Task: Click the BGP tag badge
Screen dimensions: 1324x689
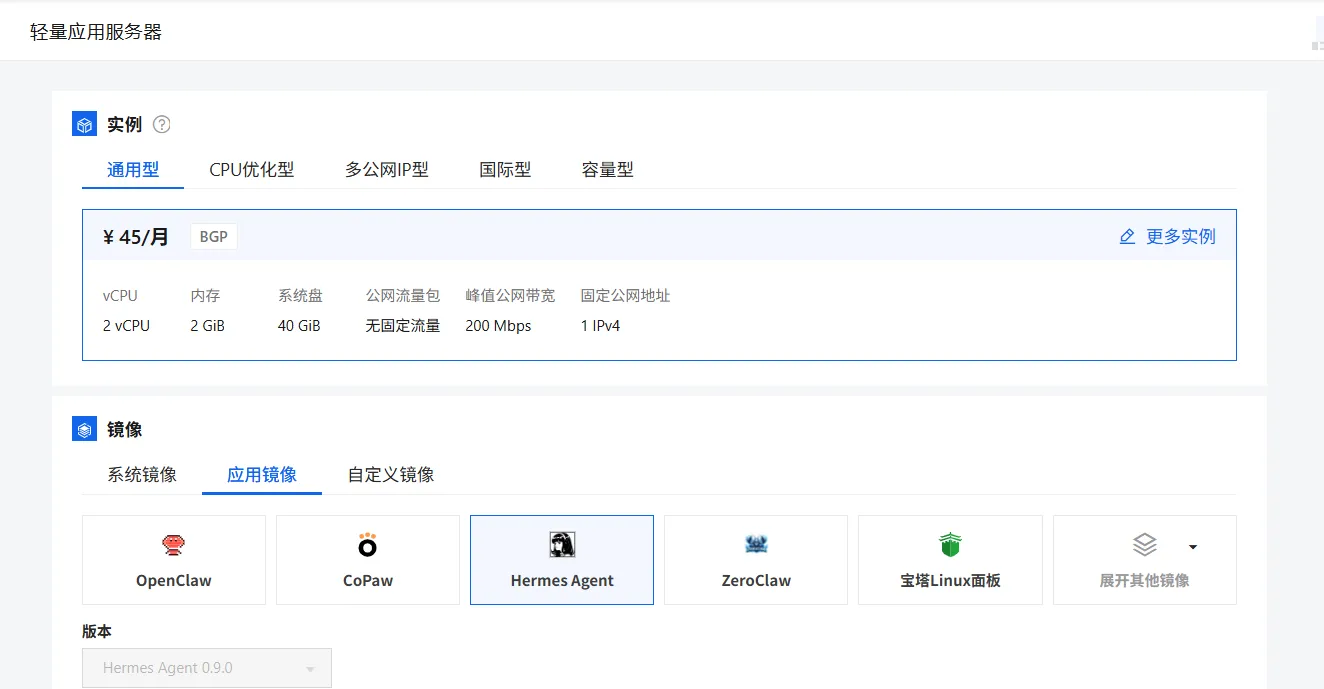Action: (214, 237)
